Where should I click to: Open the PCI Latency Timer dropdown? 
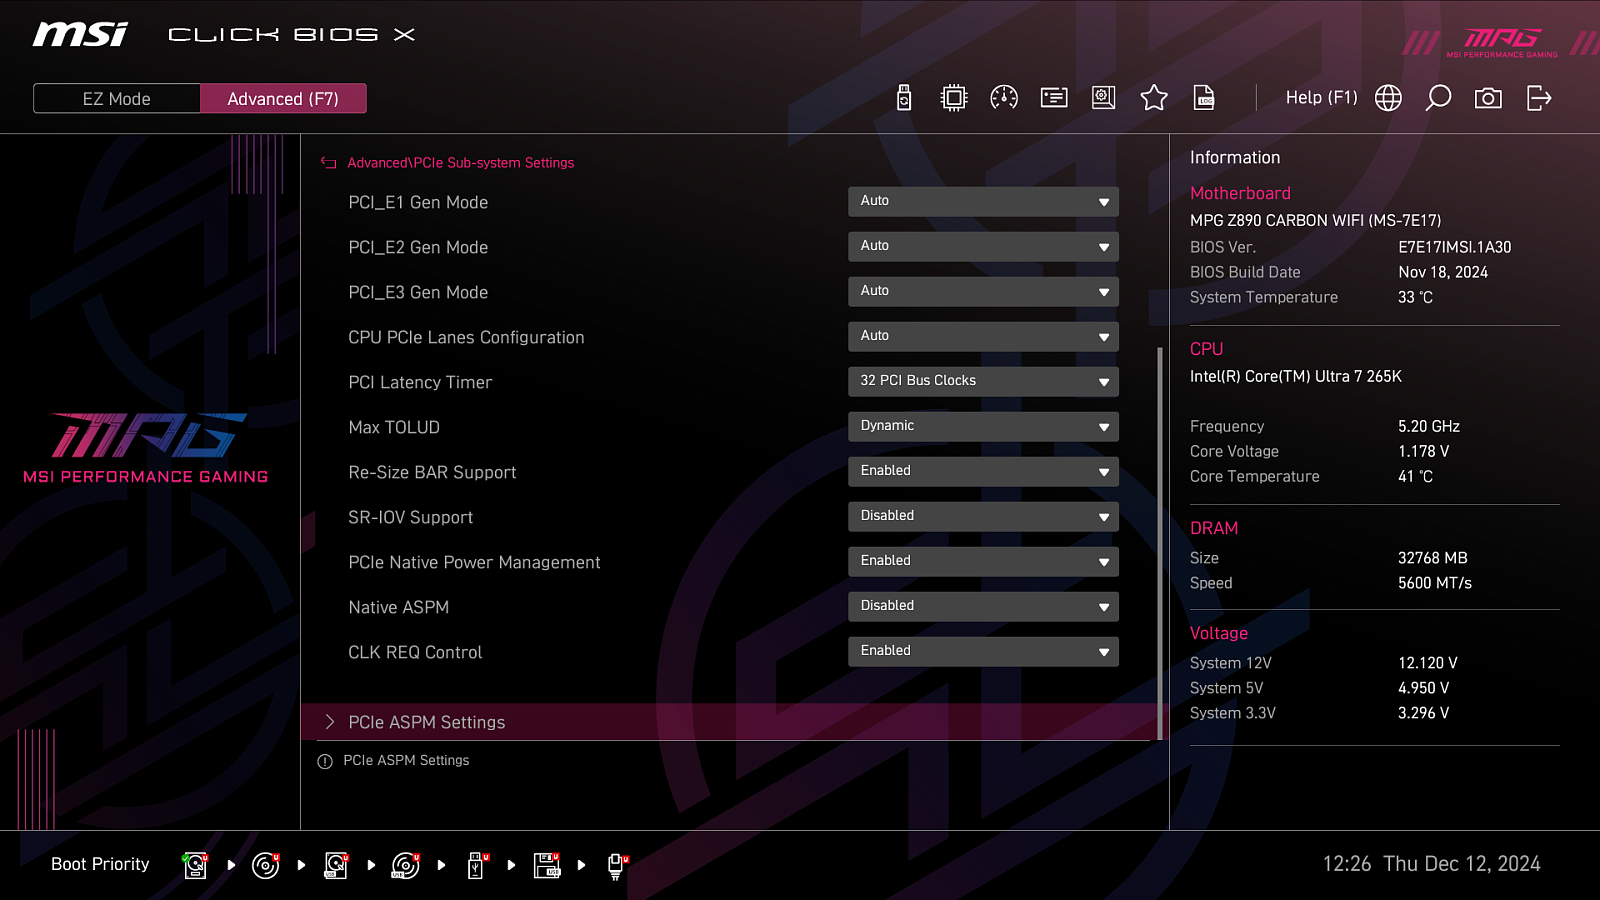(x=983, y=382)
